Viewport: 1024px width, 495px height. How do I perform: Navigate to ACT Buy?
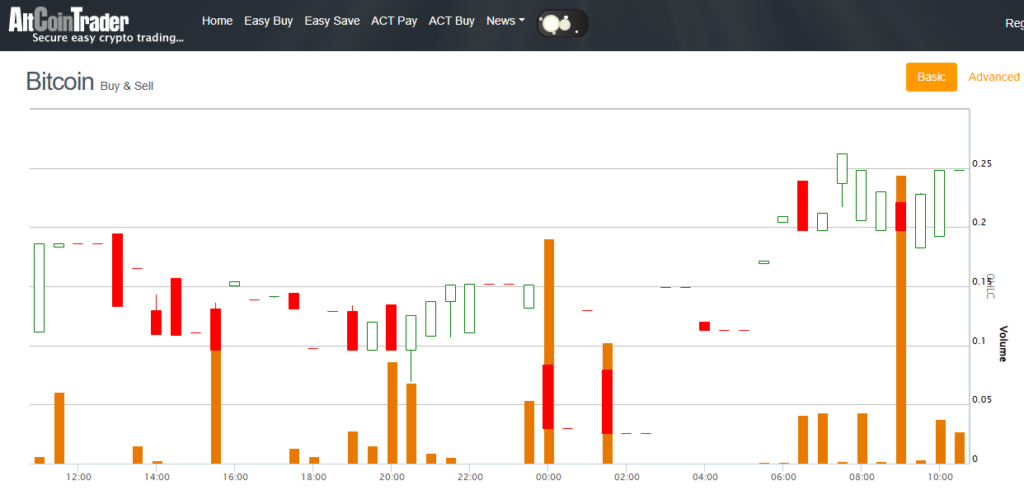click(451, 21)
